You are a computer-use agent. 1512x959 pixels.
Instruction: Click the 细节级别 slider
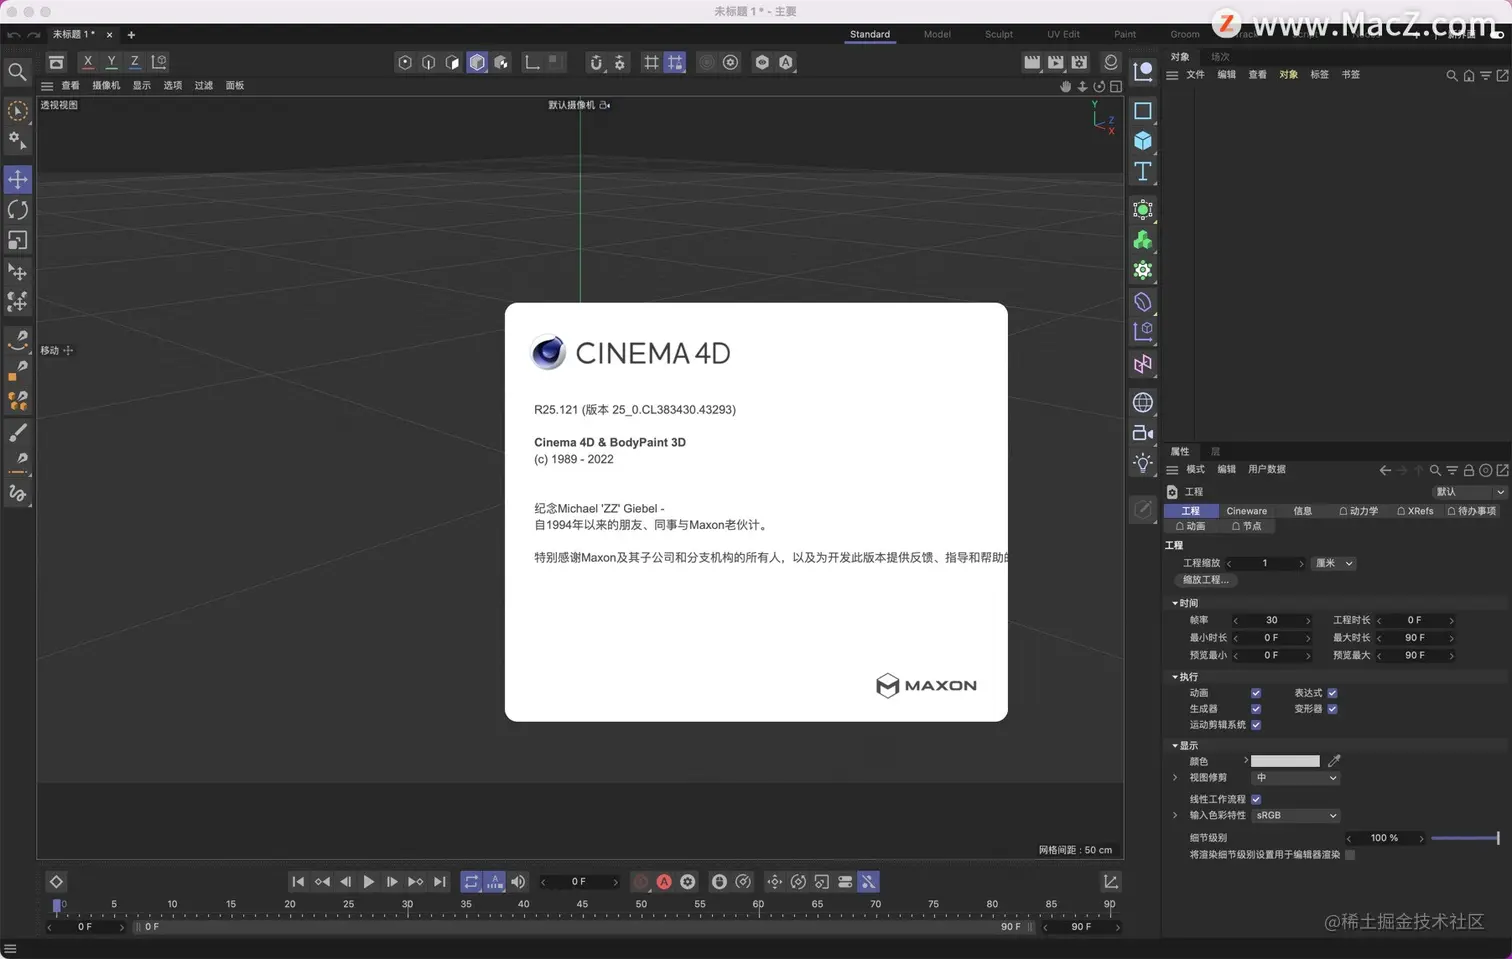[x=1465, y=838]
